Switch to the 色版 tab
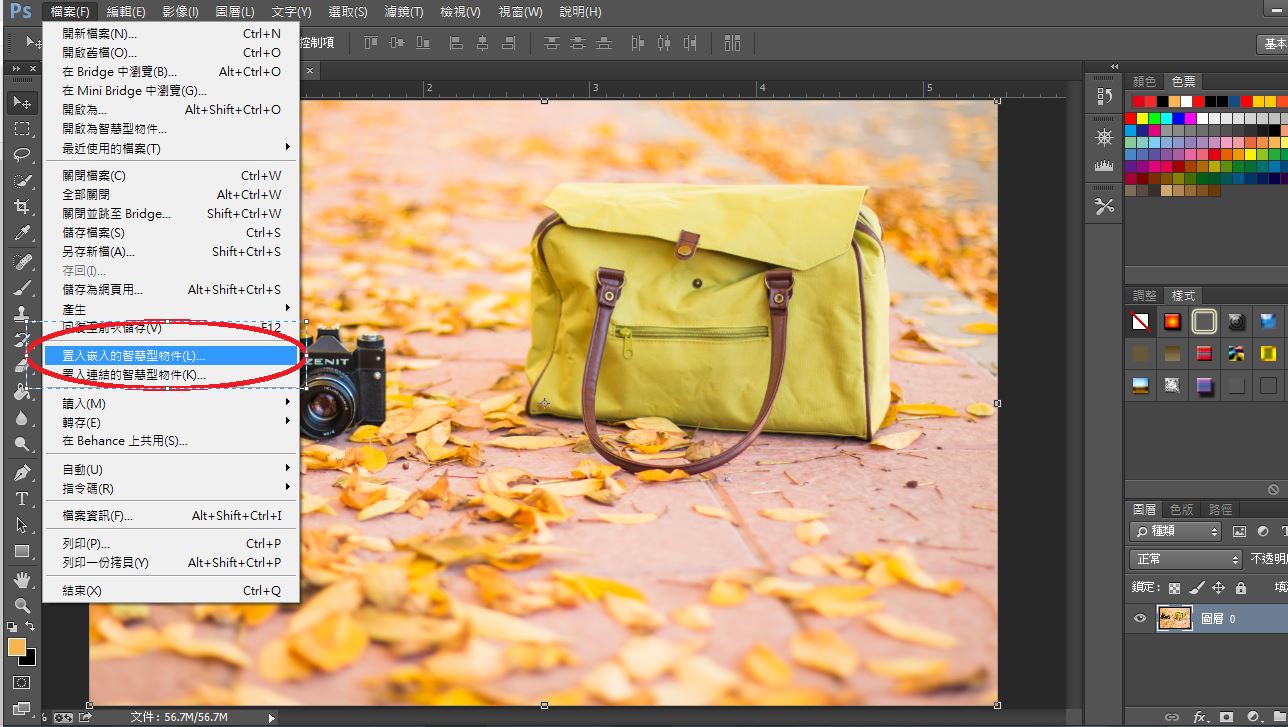This screenshot has width=1288, height=727. click(x=1182, y=510)
